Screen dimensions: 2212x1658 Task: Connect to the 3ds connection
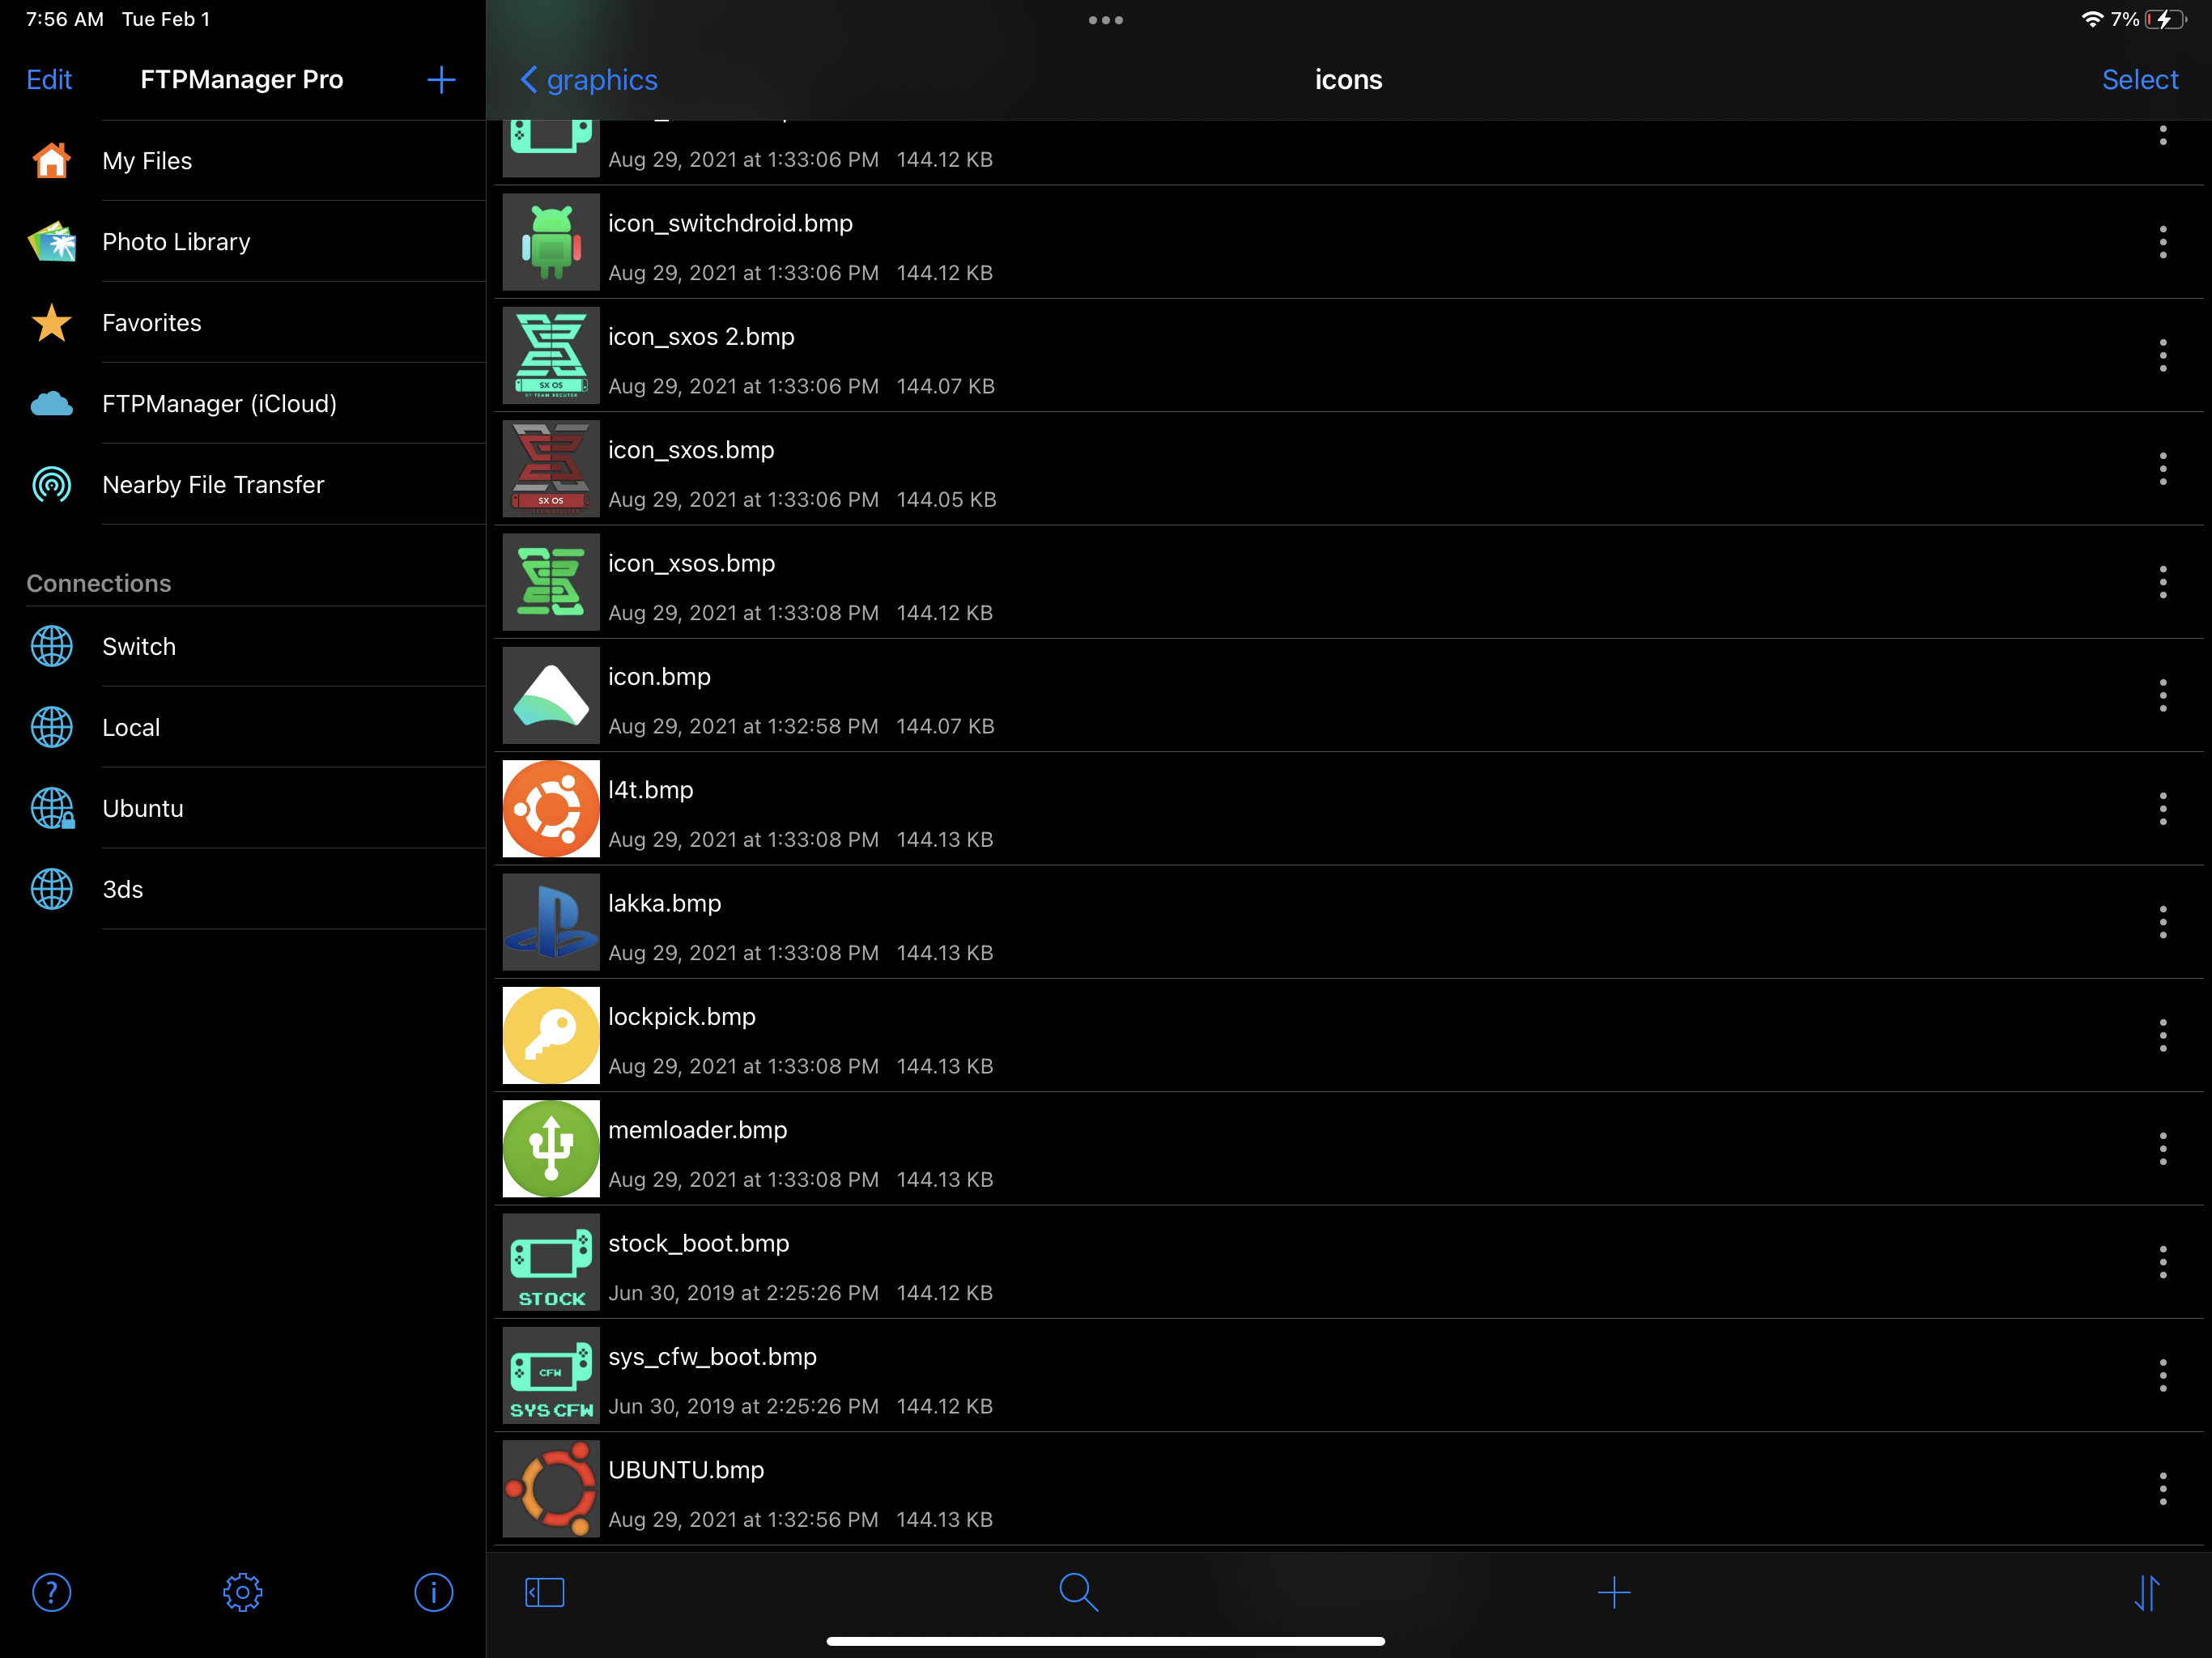[243, 889]
